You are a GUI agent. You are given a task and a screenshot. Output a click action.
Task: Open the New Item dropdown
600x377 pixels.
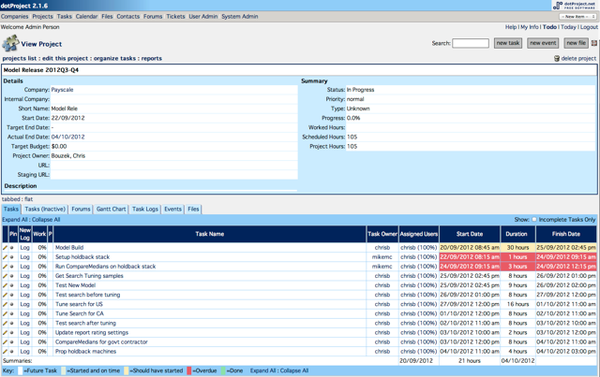coord(578,16)
